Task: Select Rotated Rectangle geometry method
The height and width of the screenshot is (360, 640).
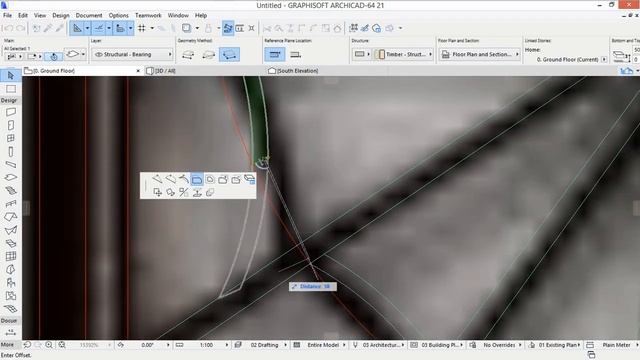Action: [x=229, y=55]
